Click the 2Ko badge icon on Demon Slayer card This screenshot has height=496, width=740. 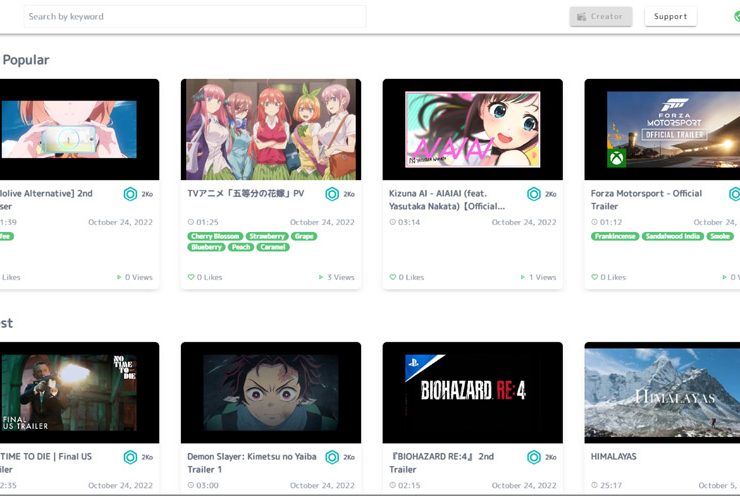tap(332, 457)
